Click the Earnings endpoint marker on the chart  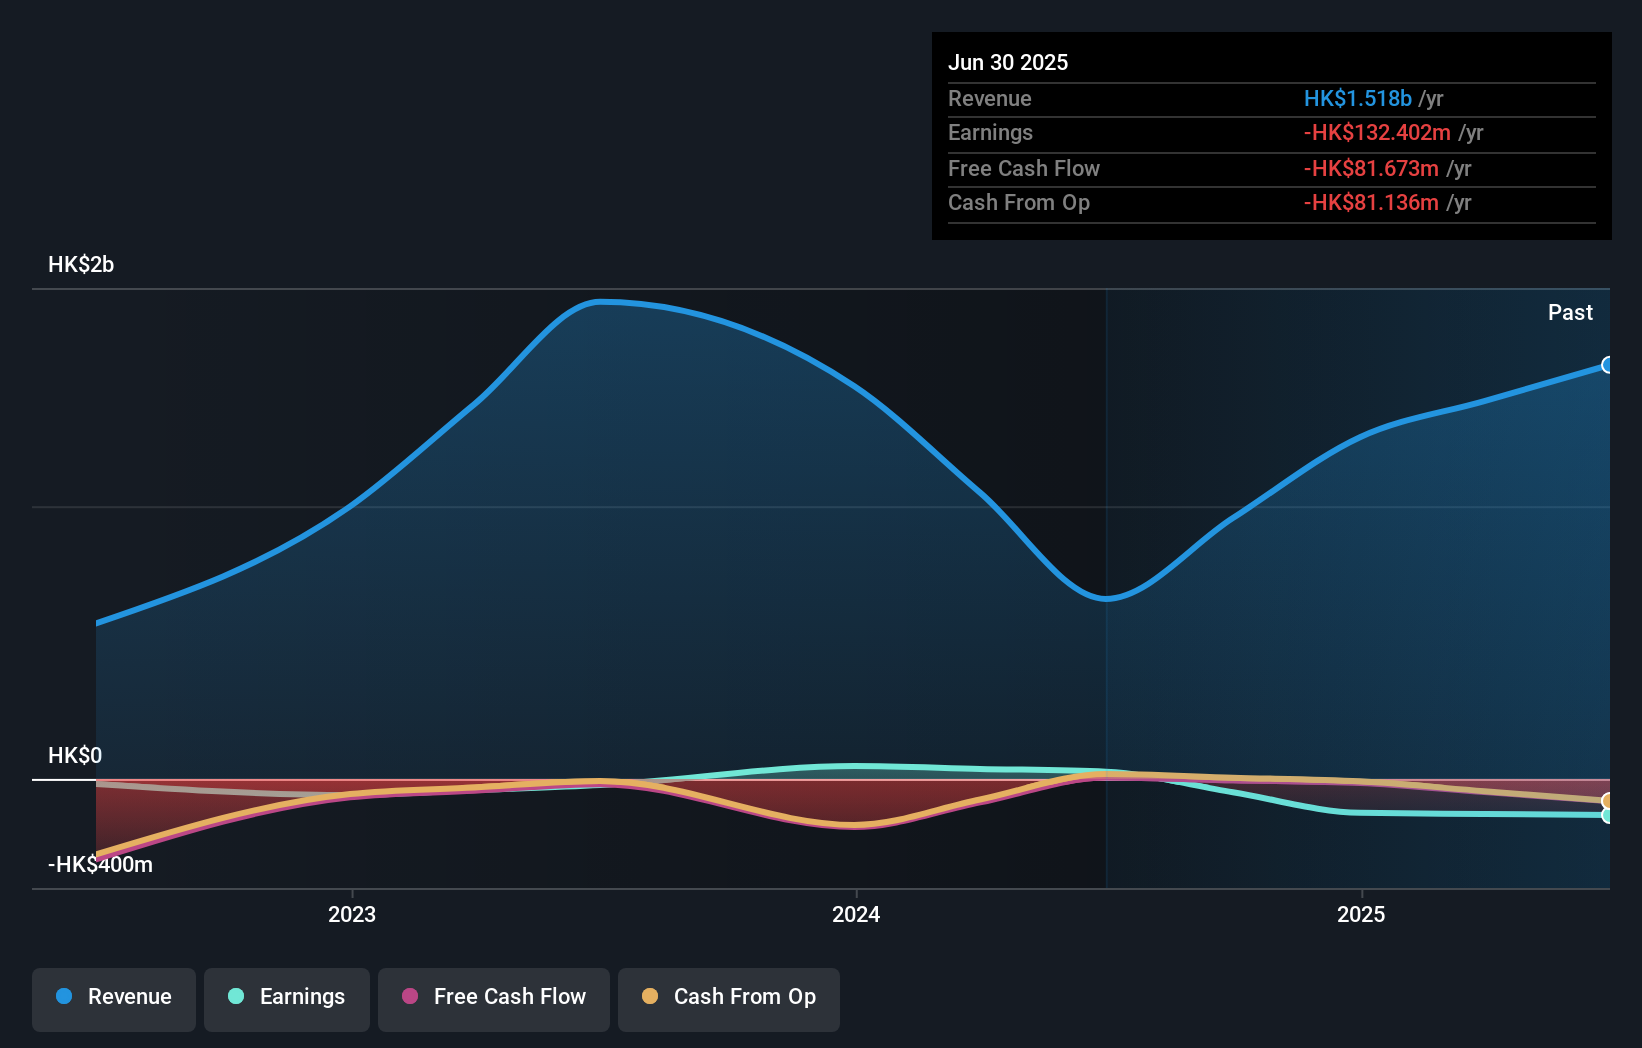pyautogui.click(x=1607, y=815)
